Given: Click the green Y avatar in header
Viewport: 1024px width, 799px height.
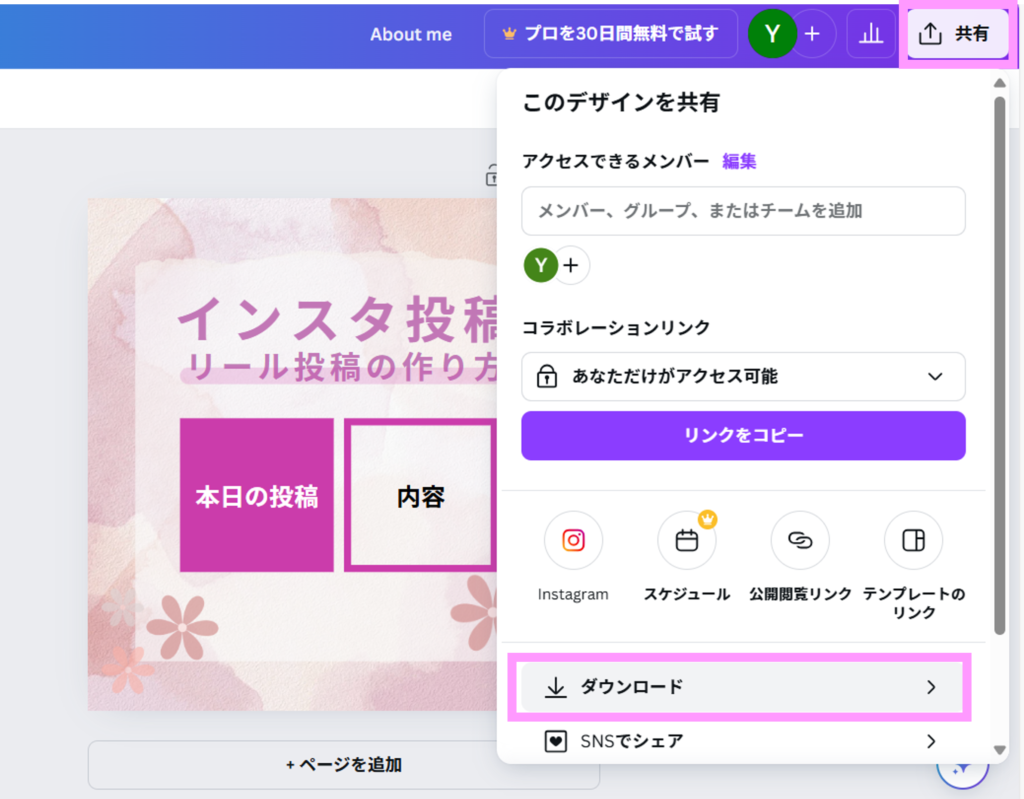Looking at the screenshot, I should (x=771, y=34).
